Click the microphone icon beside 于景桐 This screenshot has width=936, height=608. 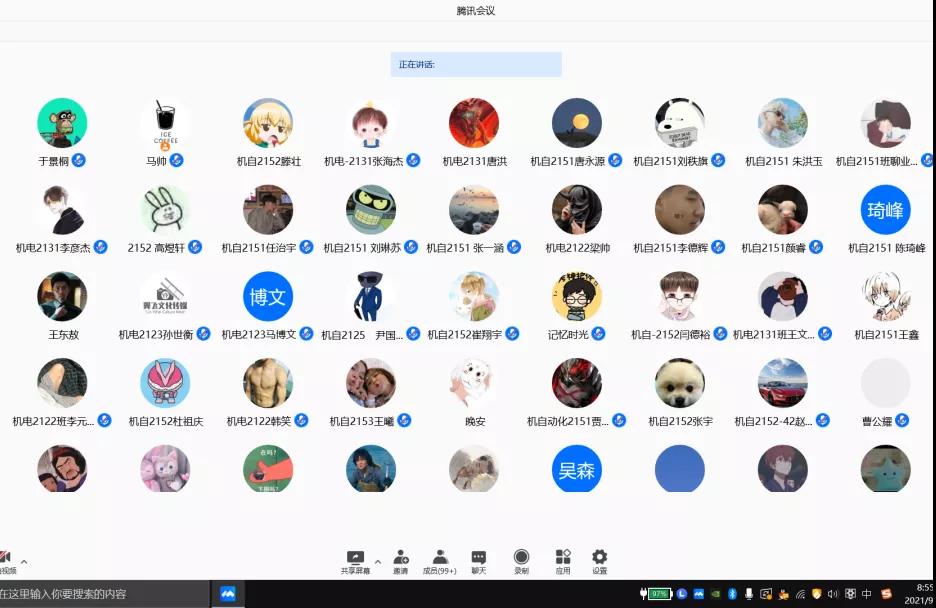click(78, 160)
